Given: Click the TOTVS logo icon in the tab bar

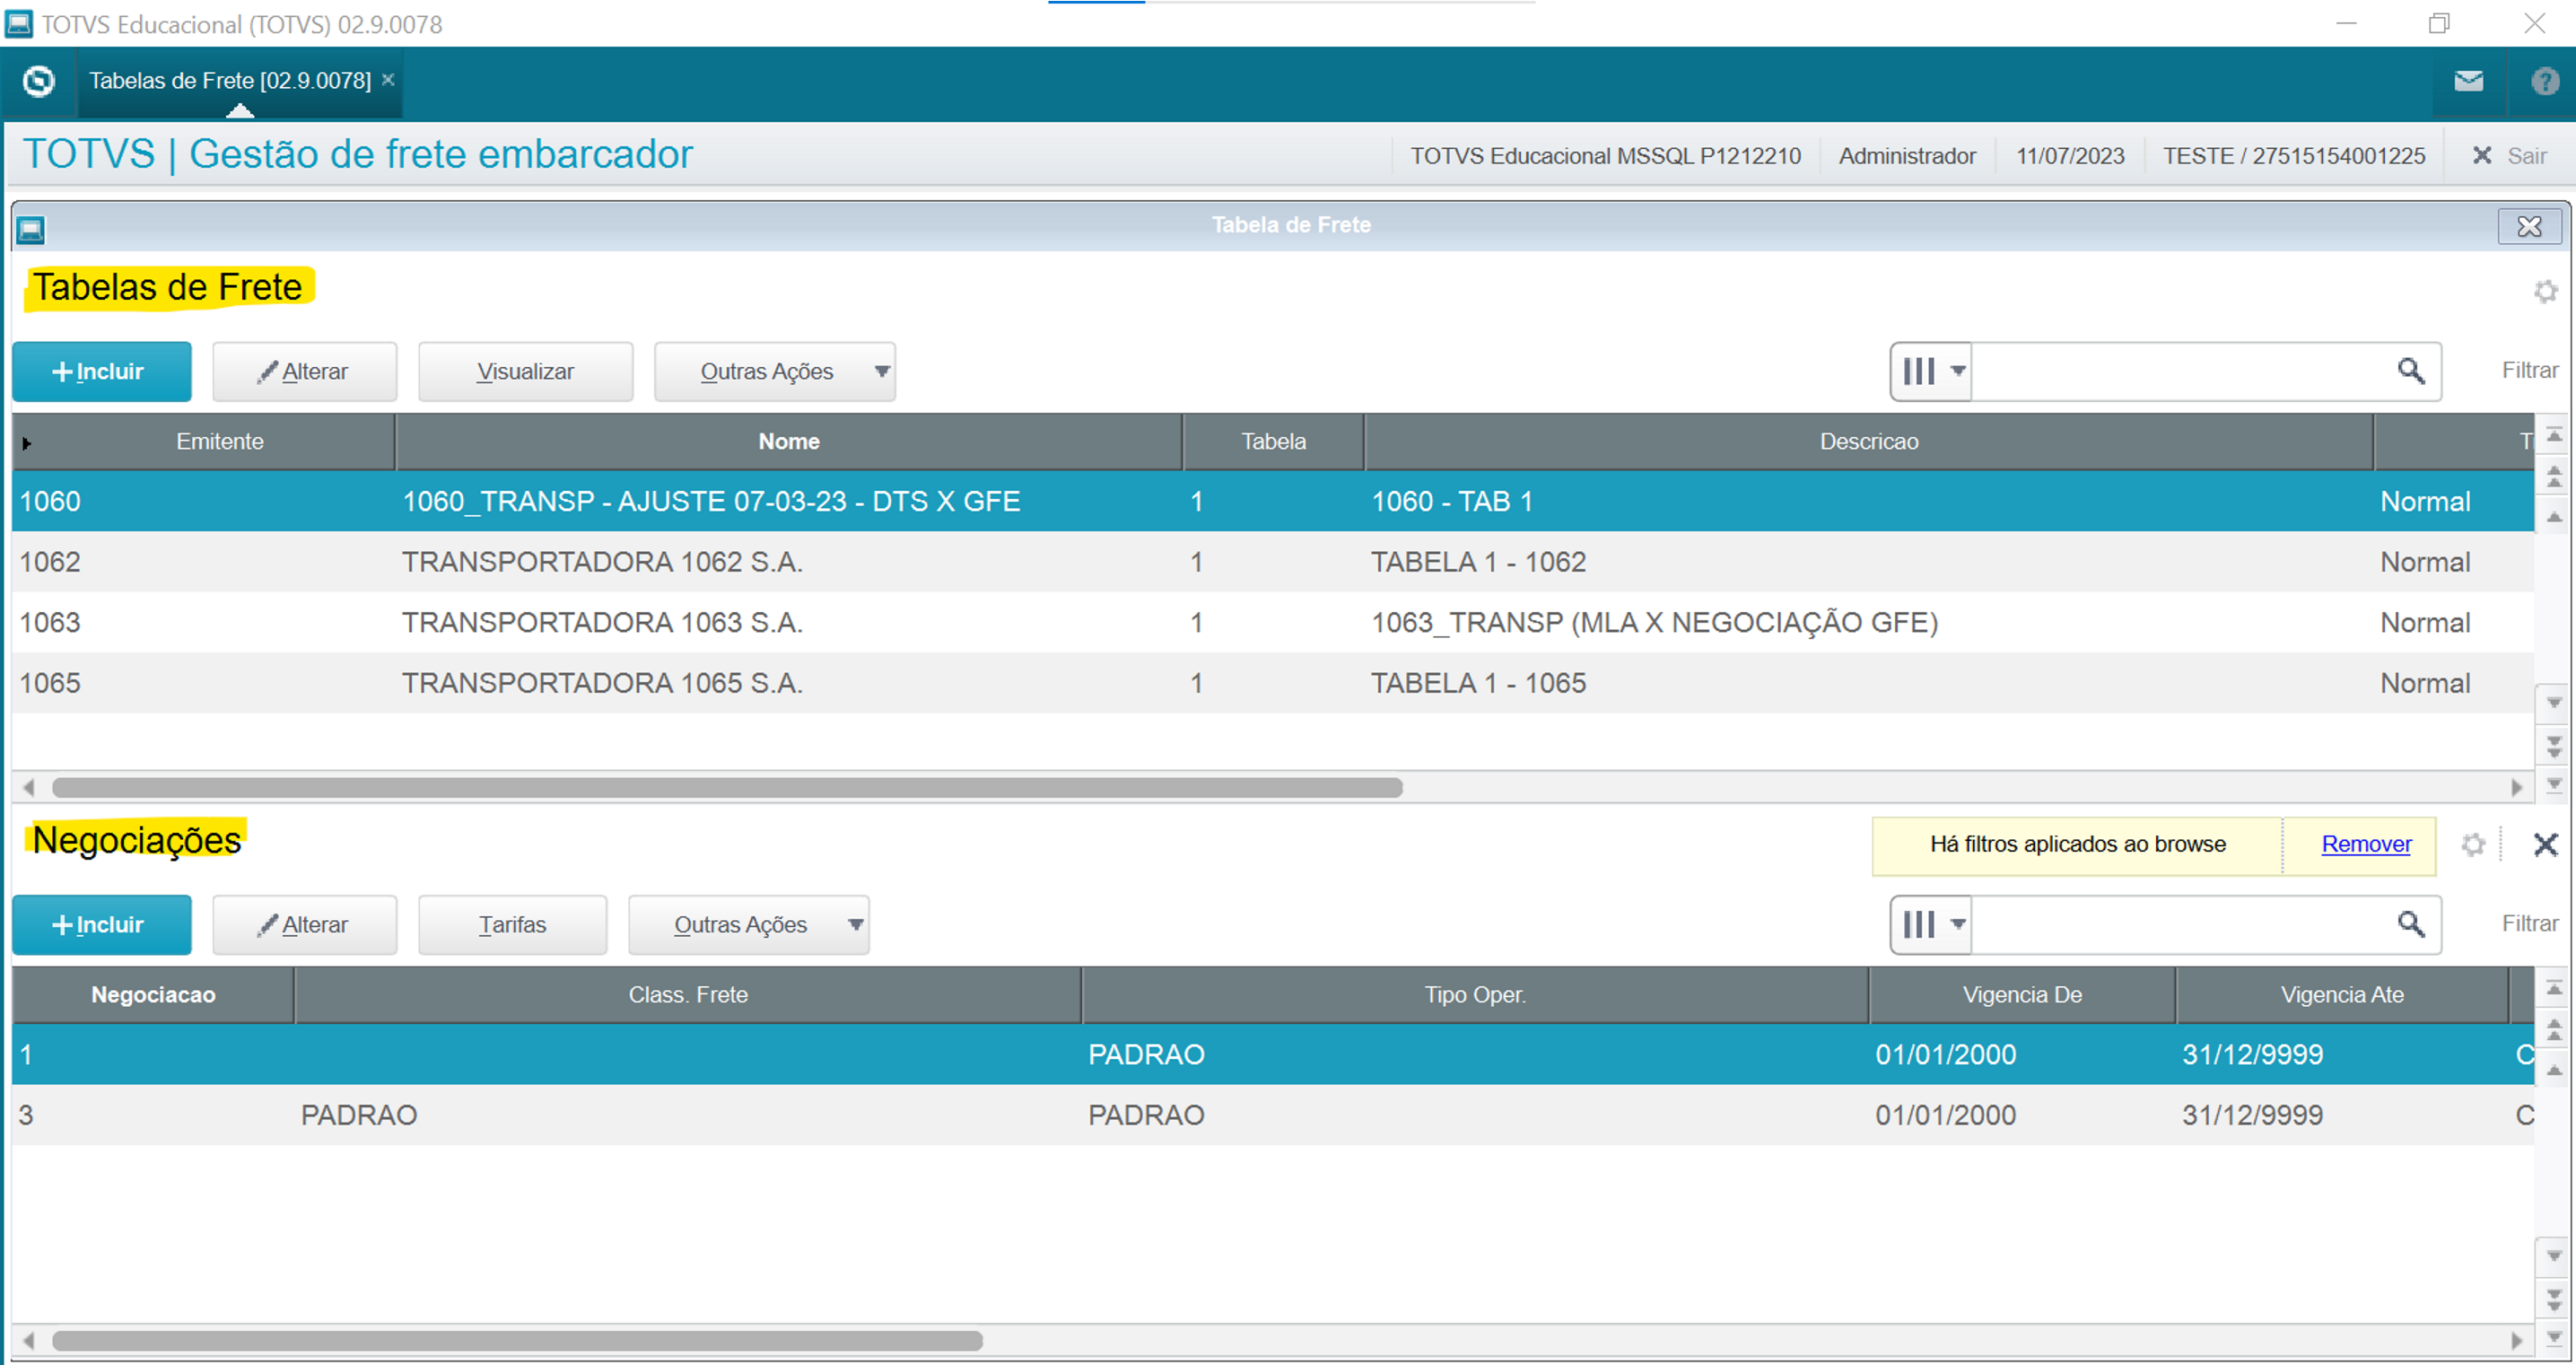Looking at the screenshot, I should pos(38,81).
